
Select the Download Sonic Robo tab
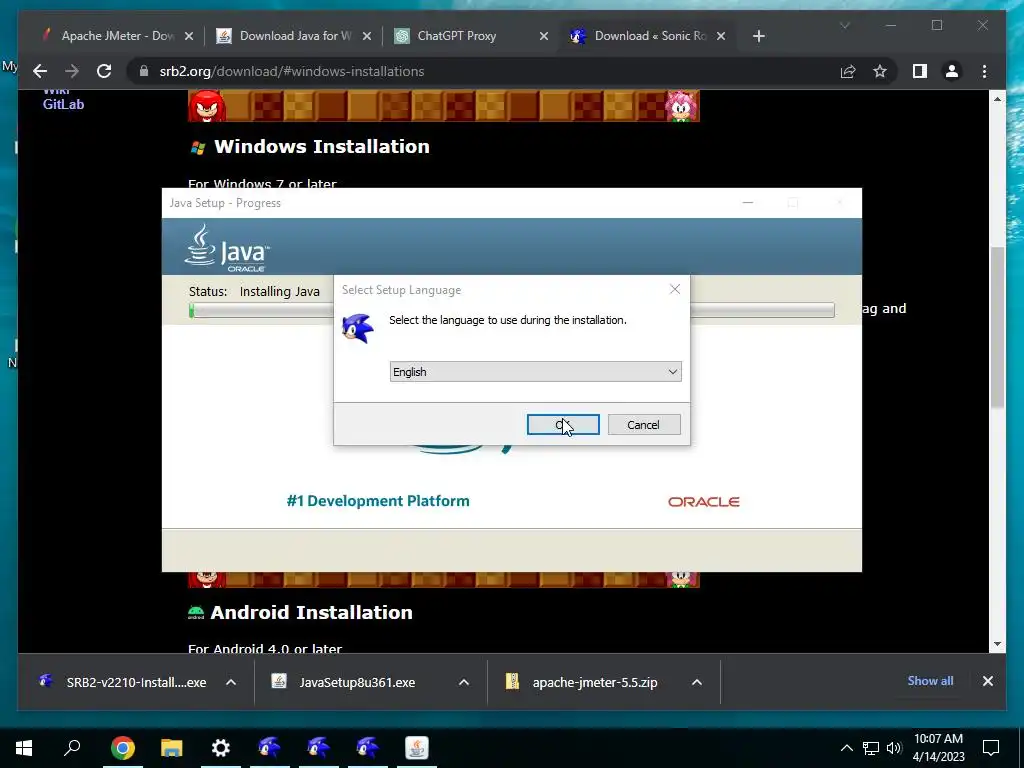650,36
